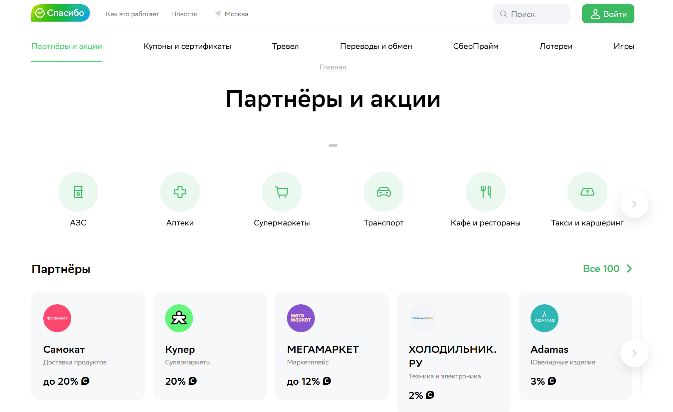Open the СберПрайм tab

click(x=476, y=46)
